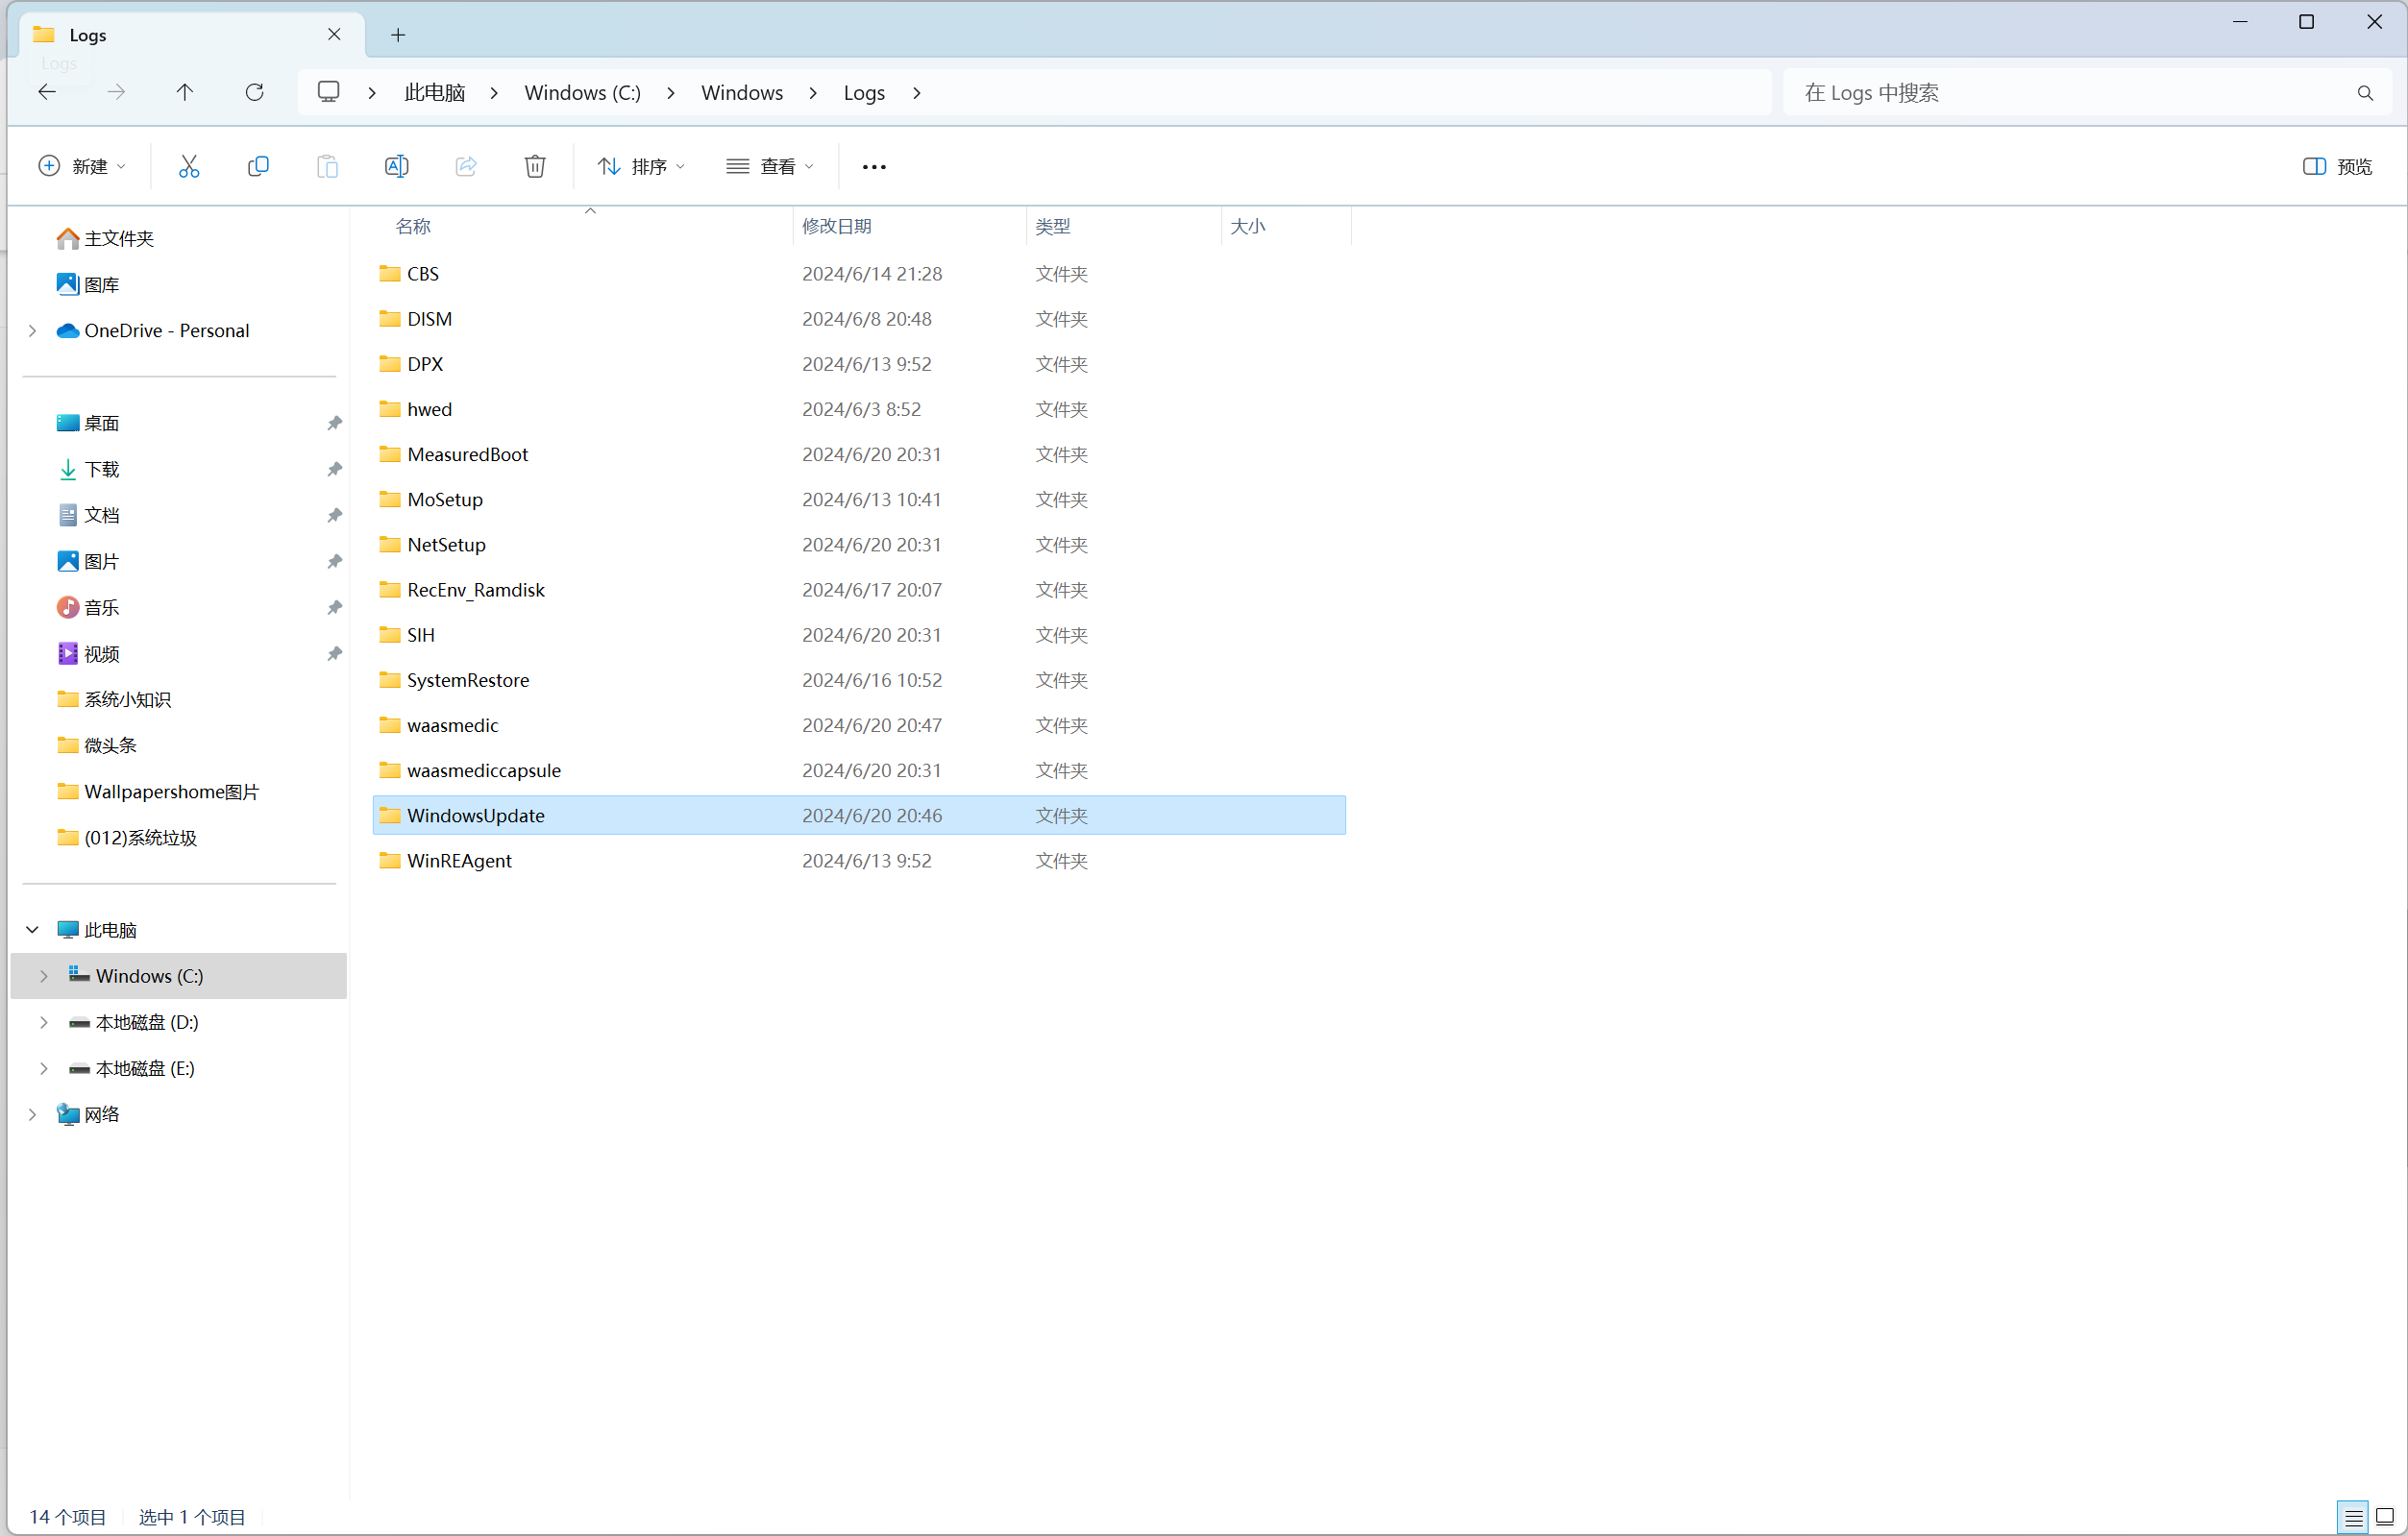
Task: Open the 排序 sort dropdown
Action: [641, 166]
